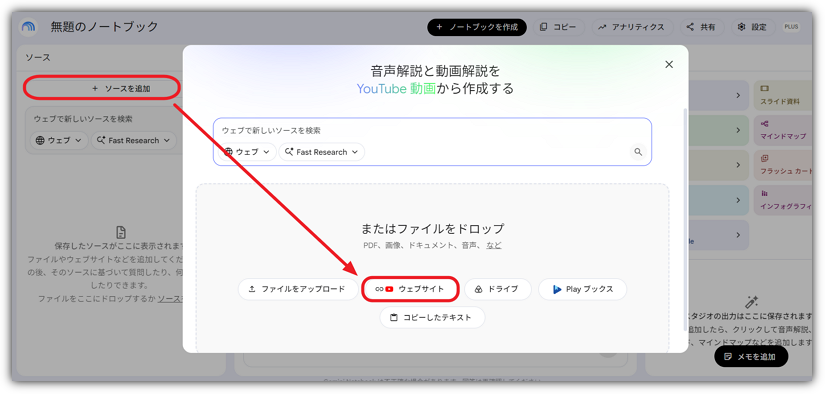Click ファイルをアップロード button

tap(298, 289)
